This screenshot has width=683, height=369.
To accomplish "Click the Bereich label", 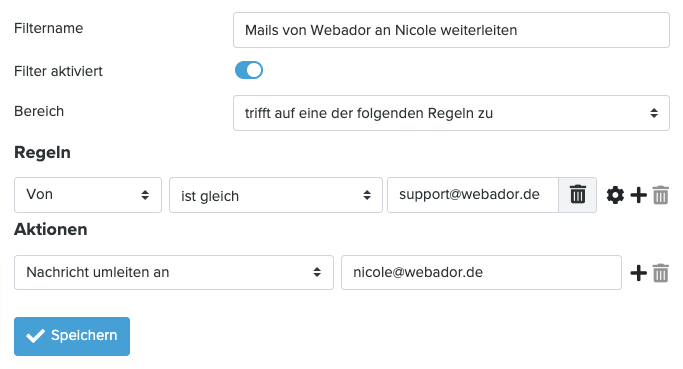I will point(39,111).
